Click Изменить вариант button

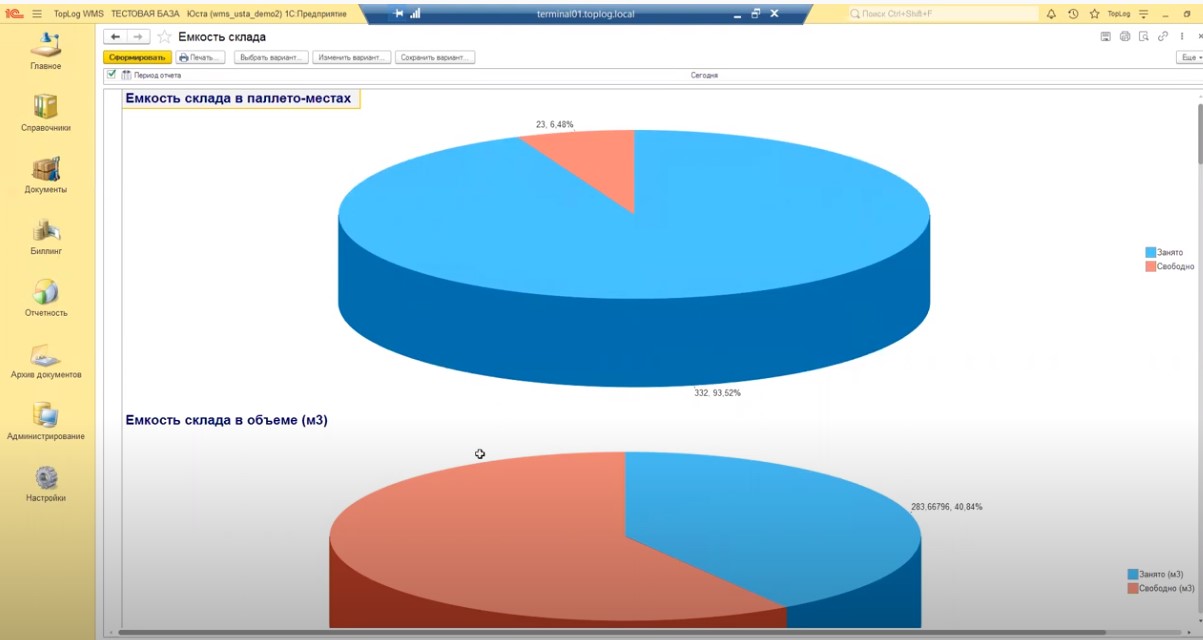(351, 58)
